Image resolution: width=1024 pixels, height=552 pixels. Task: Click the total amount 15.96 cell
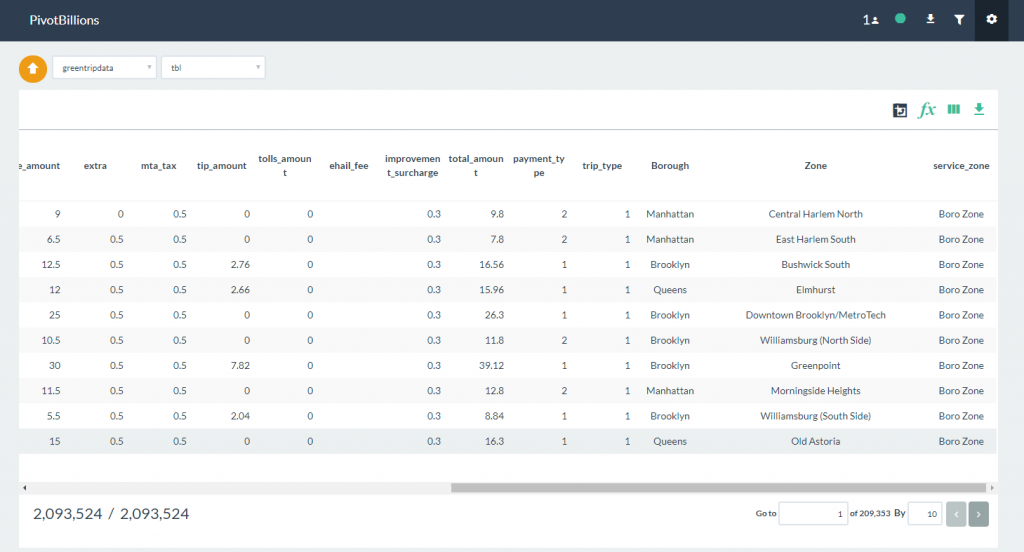(x=491, y=290)
